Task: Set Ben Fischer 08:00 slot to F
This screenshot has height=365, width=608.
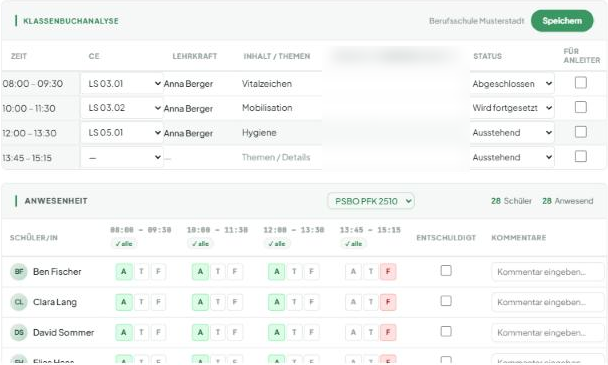Action: tap(158, 272)
